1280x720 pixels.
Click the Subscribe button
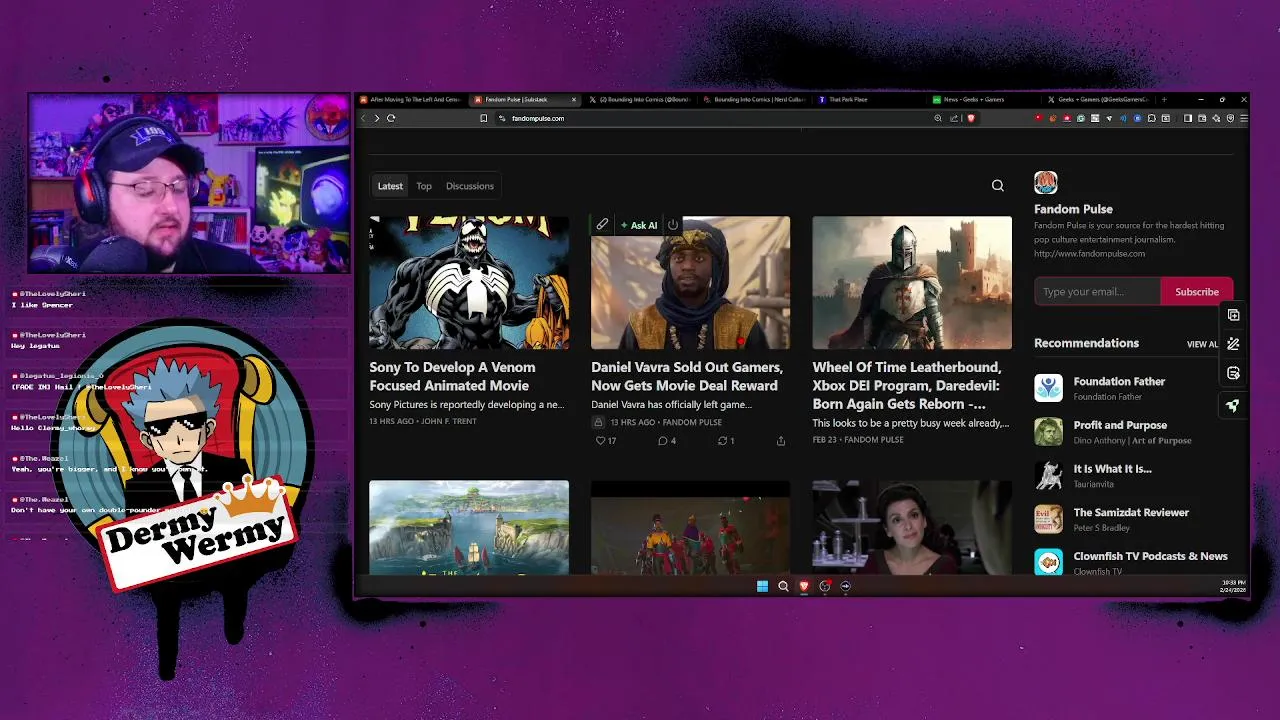[x=1197, y=292]
